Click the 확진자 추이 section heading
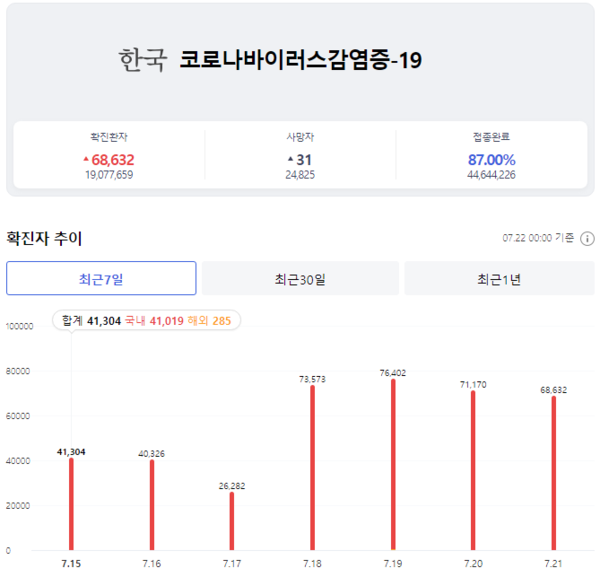600x577 pixels. 44,238
